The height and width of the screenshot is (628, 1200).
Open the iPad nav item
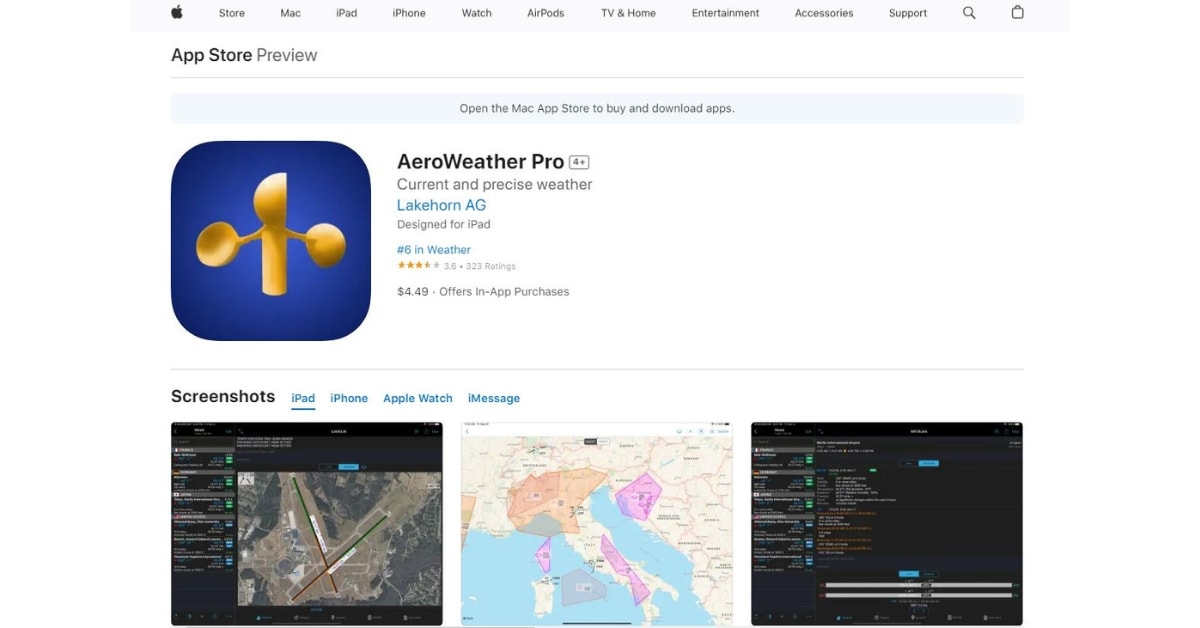click(346, 13)
